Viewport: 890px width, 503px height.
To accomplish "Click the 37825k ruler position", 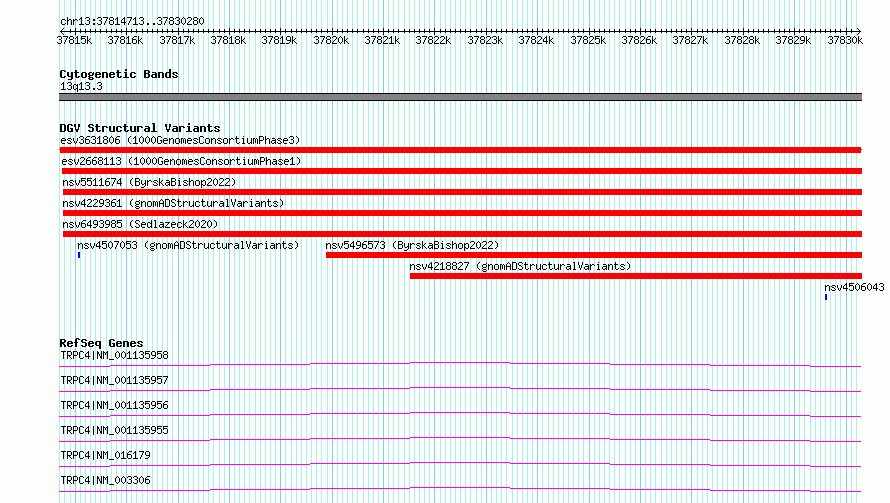I will [588, 40].
